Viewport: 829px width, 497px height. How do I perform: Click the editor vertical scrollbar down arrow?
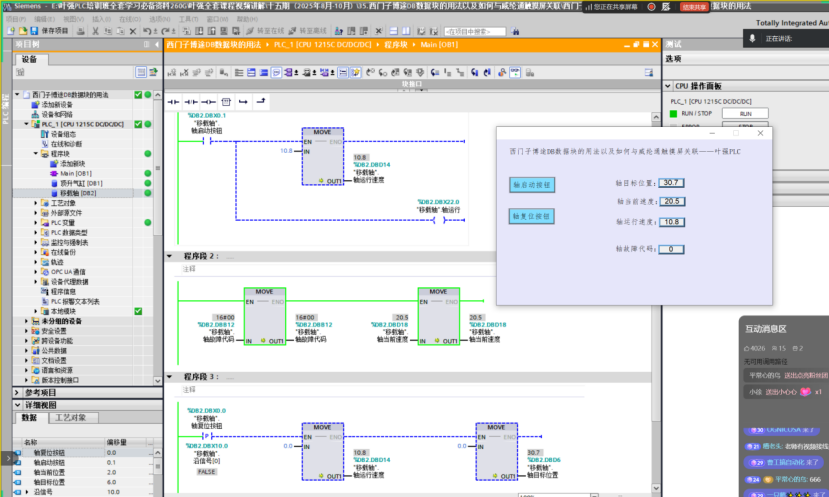(x=656, y=488)
